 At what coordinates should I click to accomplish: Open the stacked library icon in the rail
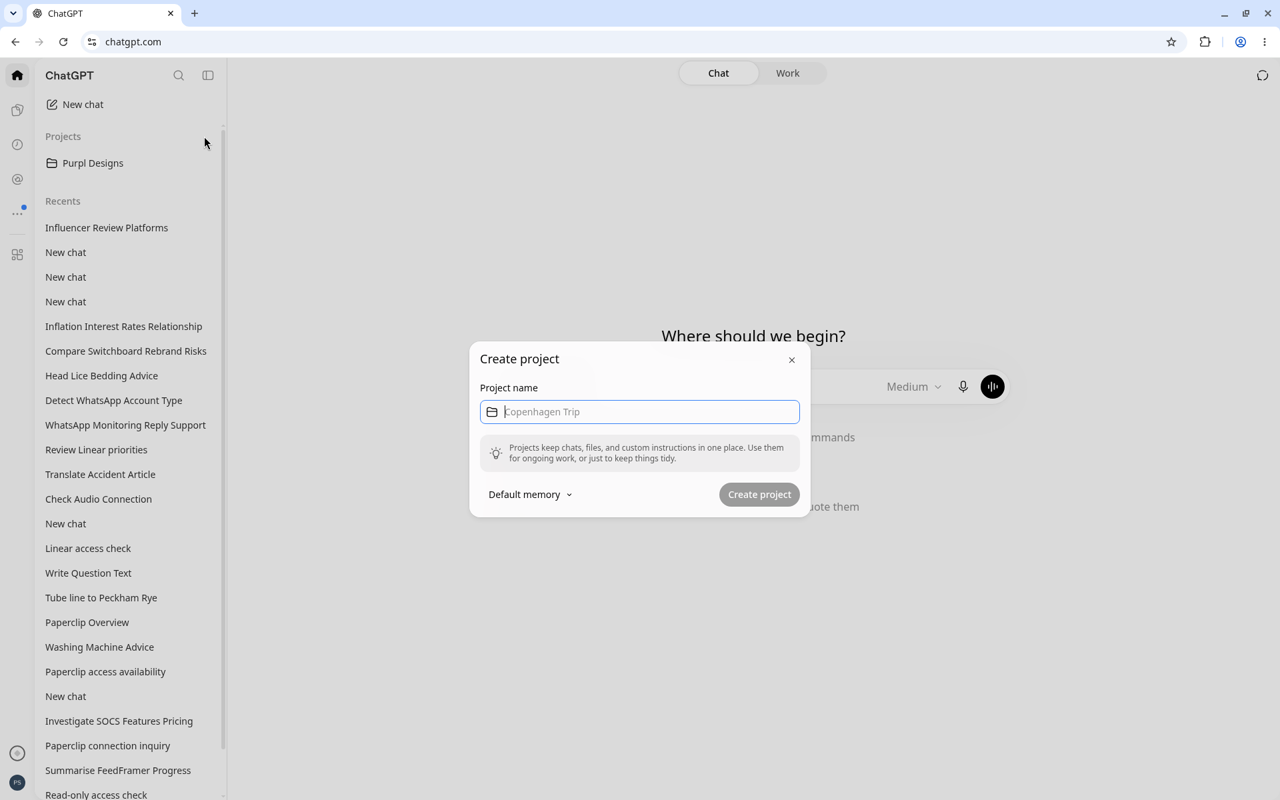(17, 110)
